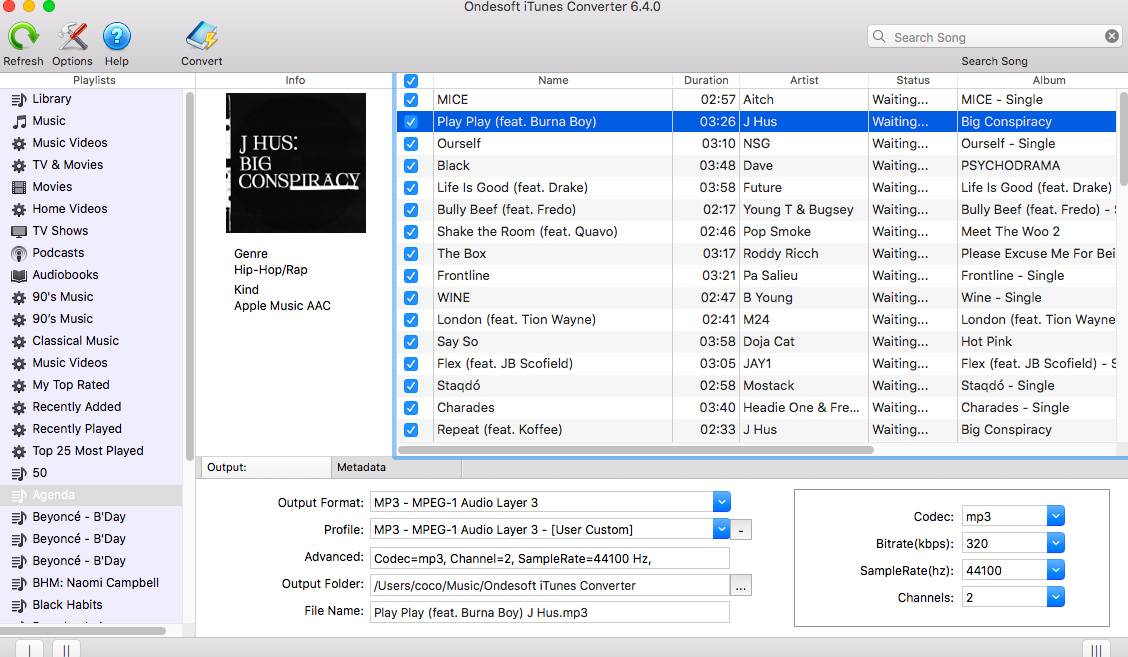1128x657 pixels.
Task: Click the minus button beside Profile
Action: (x=740, y=530)
